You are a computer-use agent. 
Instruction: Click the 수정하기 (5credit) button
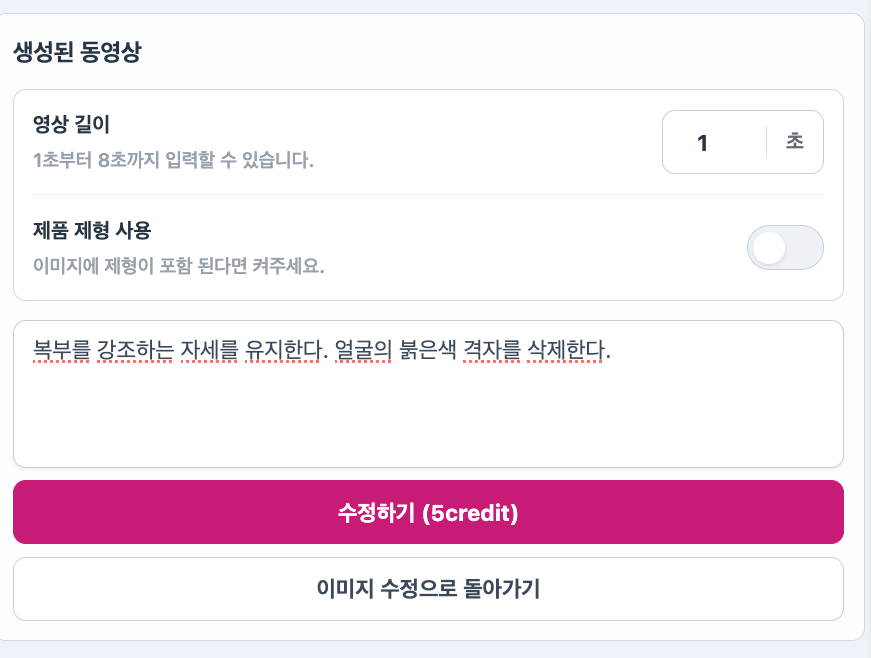coord(428,512)
